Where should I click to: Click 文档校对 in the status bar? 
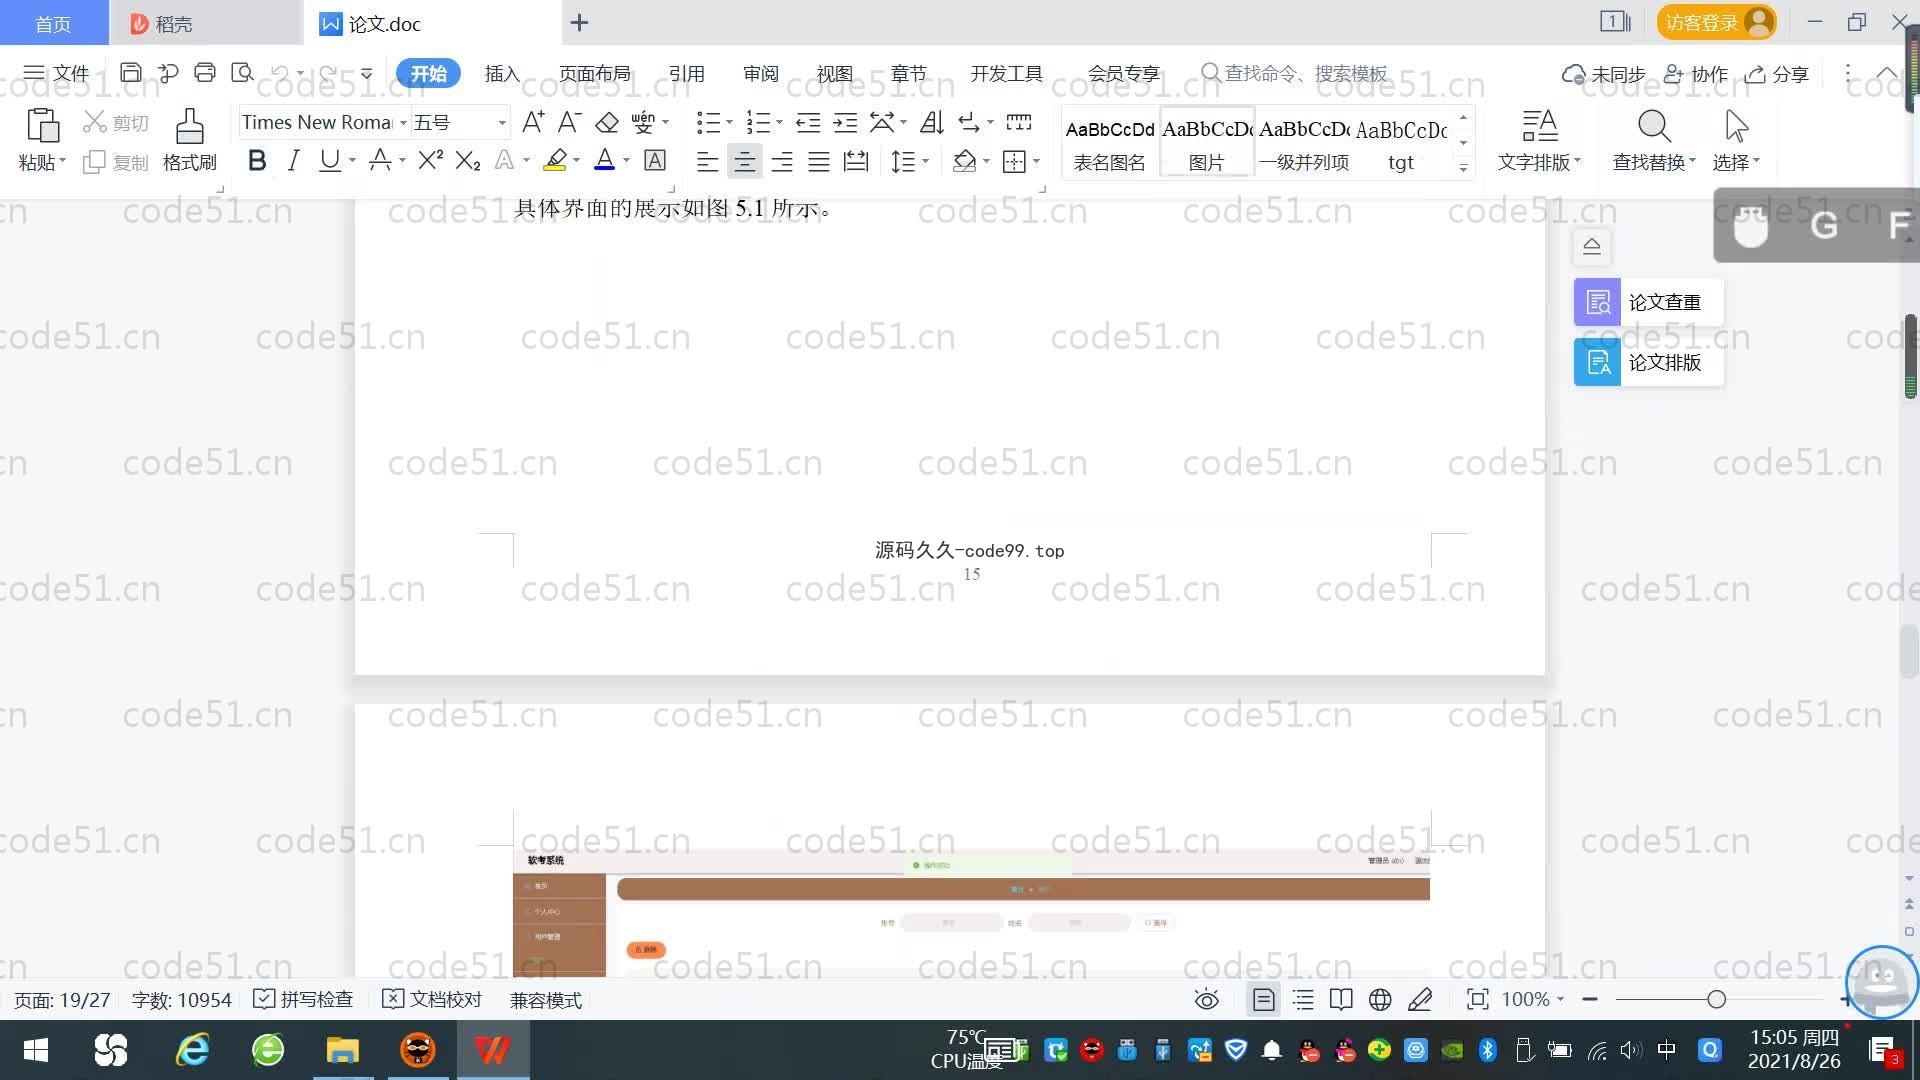click(x=433, y=999)
